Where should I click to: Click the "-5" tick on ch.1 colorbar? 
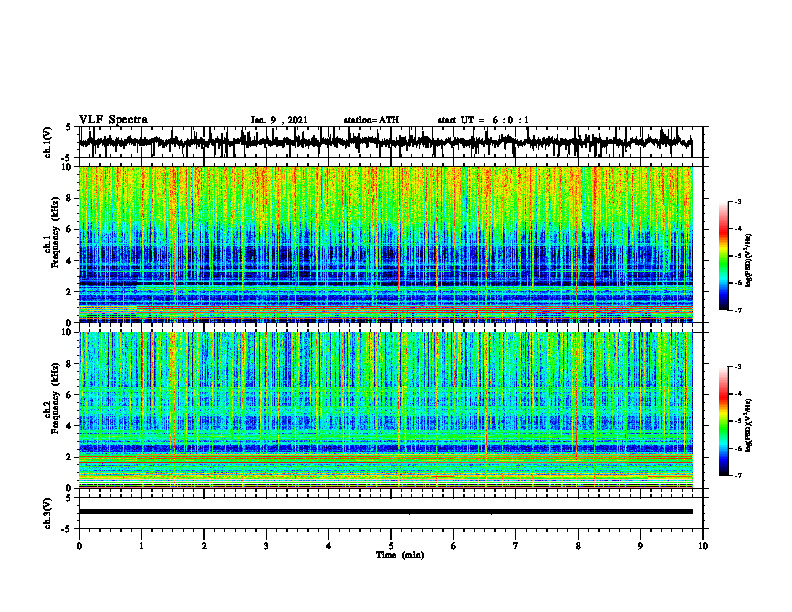click(x=737, y=256)
